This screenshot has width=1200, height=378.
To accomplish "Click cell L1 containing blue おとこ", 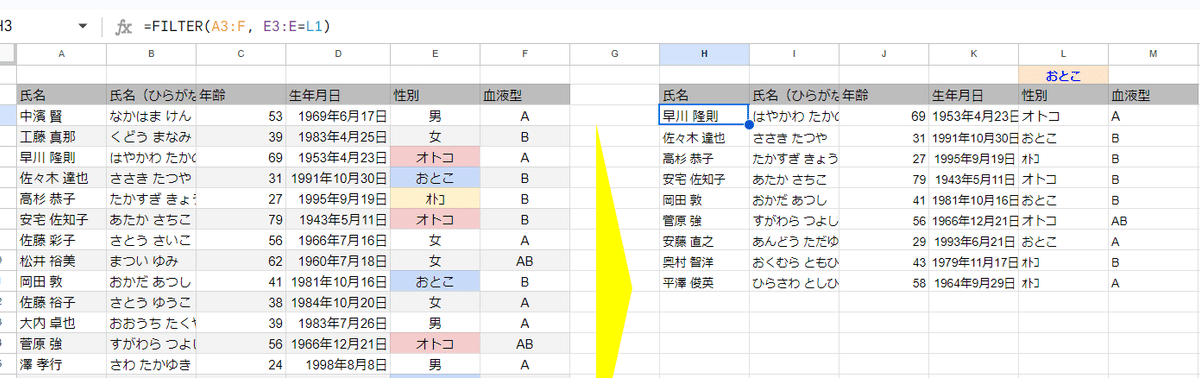I will click(x=1063, y=74).
